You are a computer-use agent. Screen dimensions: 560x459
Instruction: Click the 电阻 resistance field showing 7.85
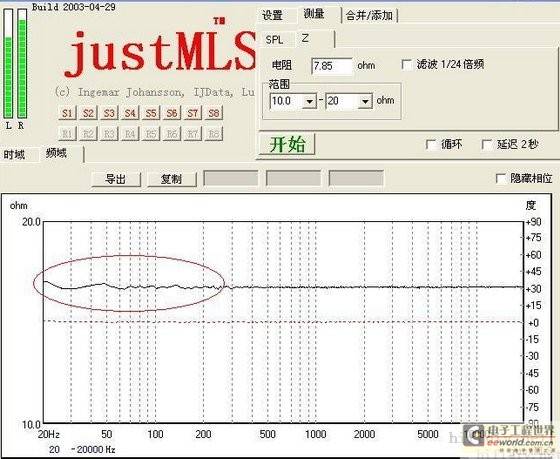point(332,66)
